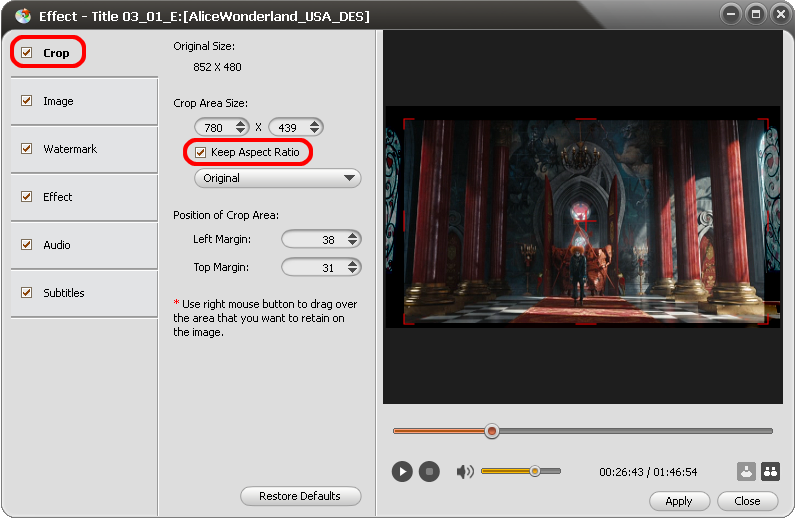The height and width of the screenshot is (519, 796).
Task: Toggle the Image checkbox
Action: click(26, 101)
